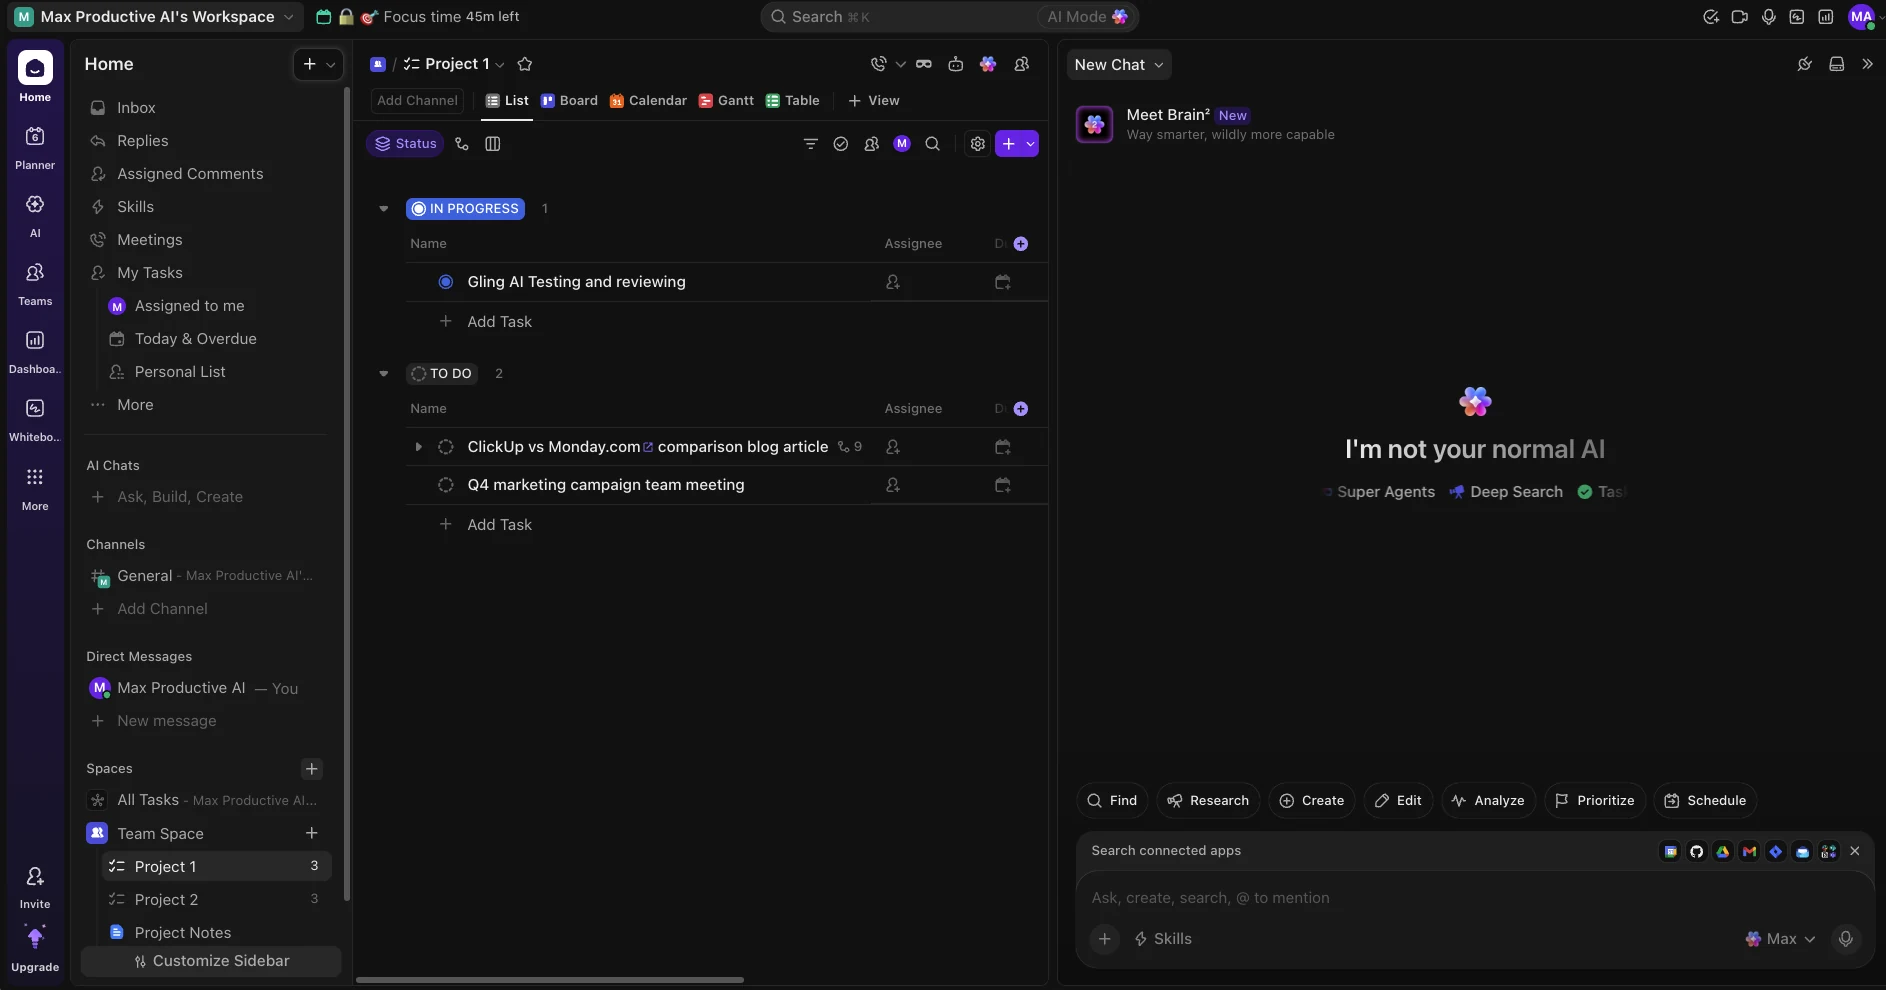Viewport: 1886px width, 990px height.
Task: Set due date for Gling AI Testing task
Action: coord(1003,282)
